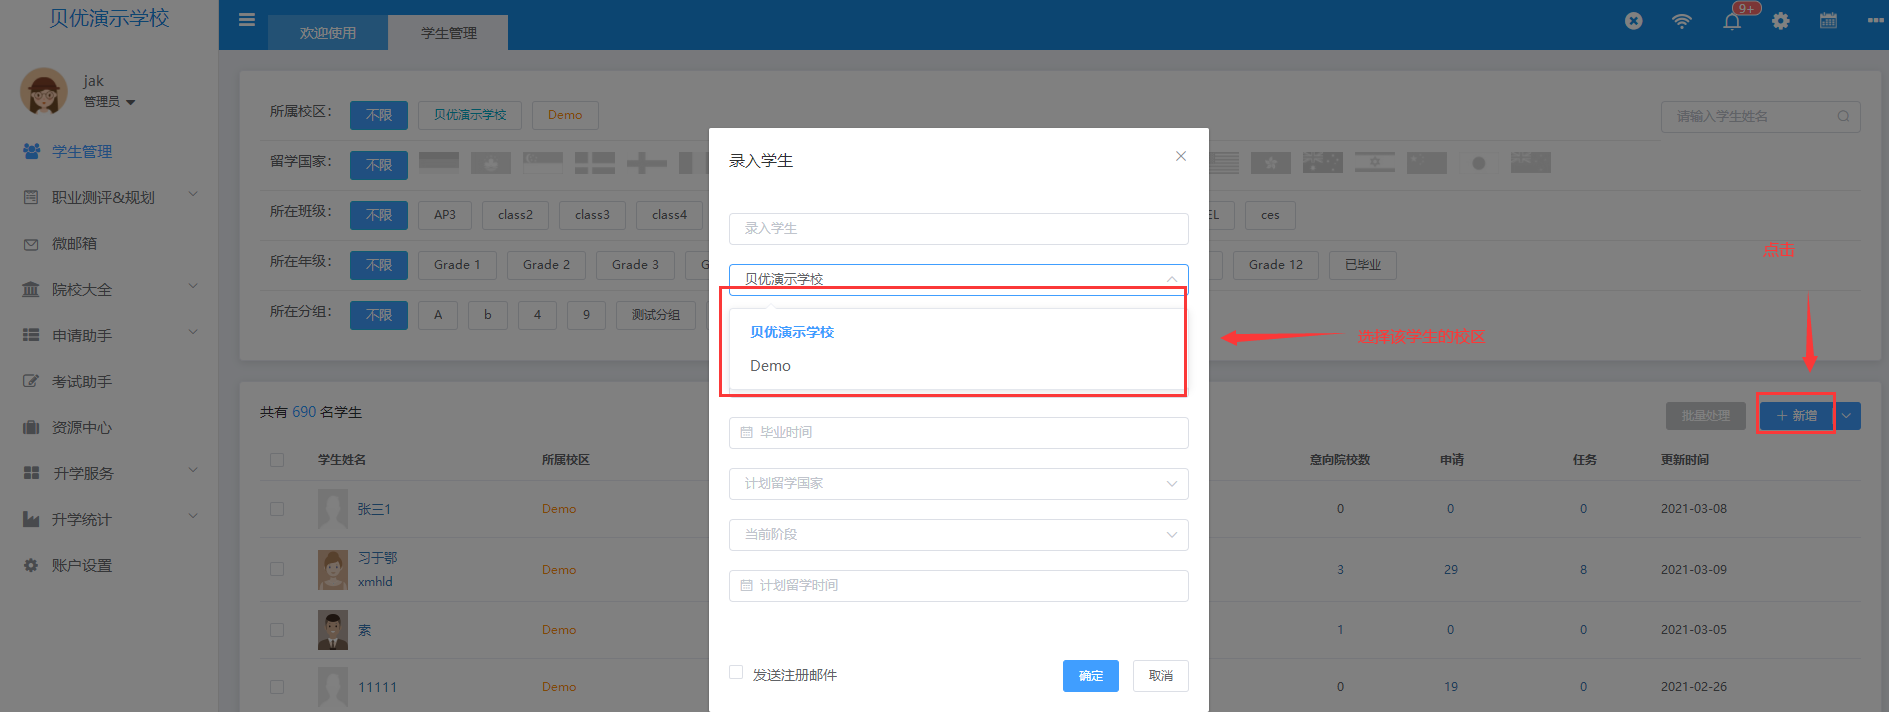The height and width of the screenshot is (712, 1889).
Task: Expand the 计划留学国家 dropdown
Action: coord(958,484)
